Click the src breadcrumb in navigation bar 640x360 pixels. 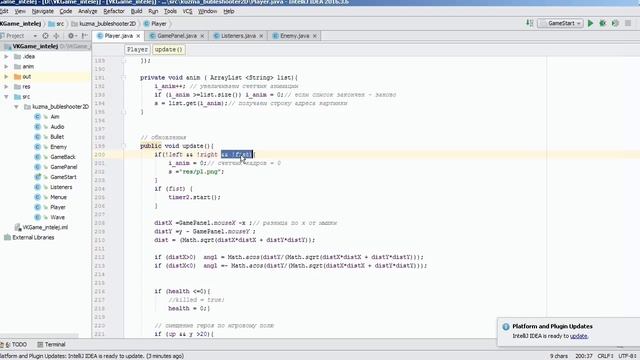56,24
